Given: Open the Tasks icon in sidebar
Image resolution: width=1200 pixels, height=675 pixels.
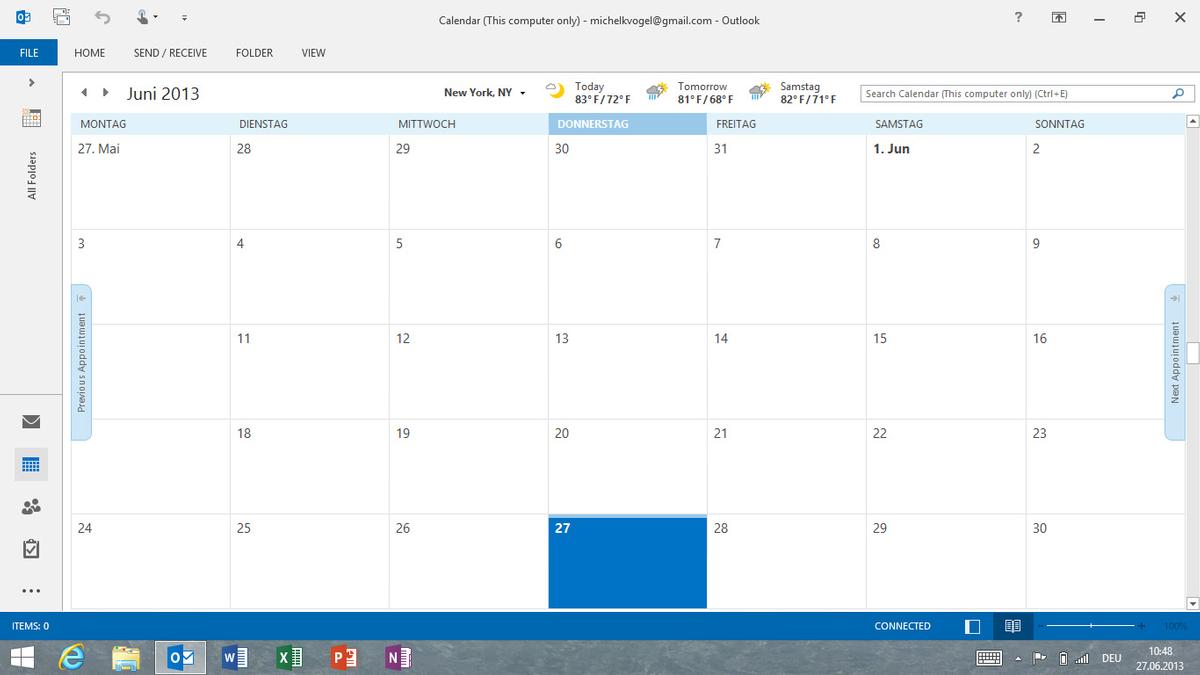Looking at the screenshot, I should pyautogui.click(x=31, y=549).
